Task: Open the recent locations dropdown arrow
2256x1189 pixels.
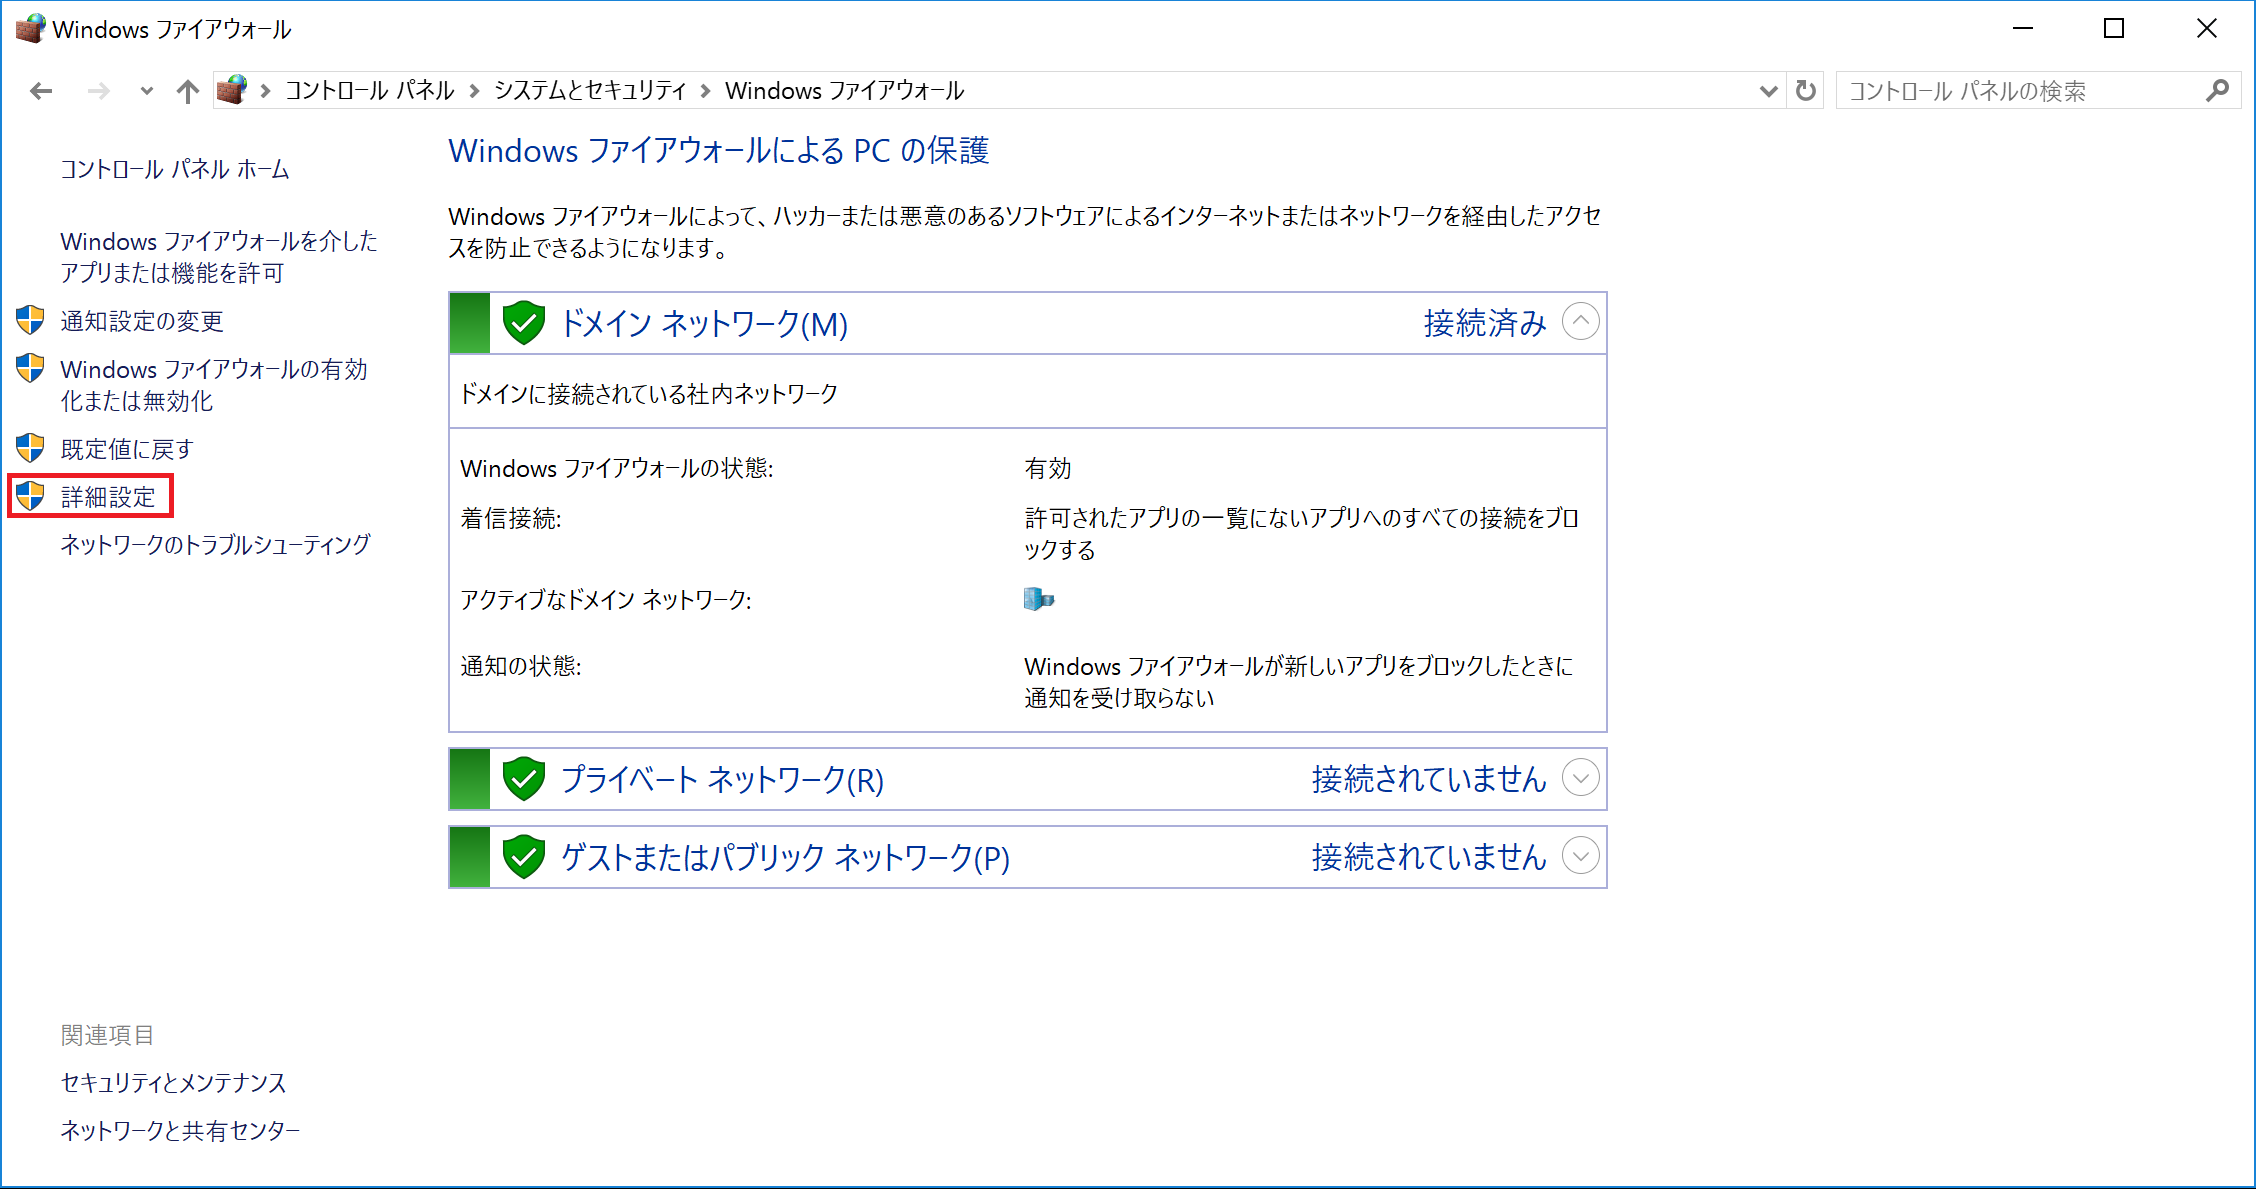Action: coord(147,91)
